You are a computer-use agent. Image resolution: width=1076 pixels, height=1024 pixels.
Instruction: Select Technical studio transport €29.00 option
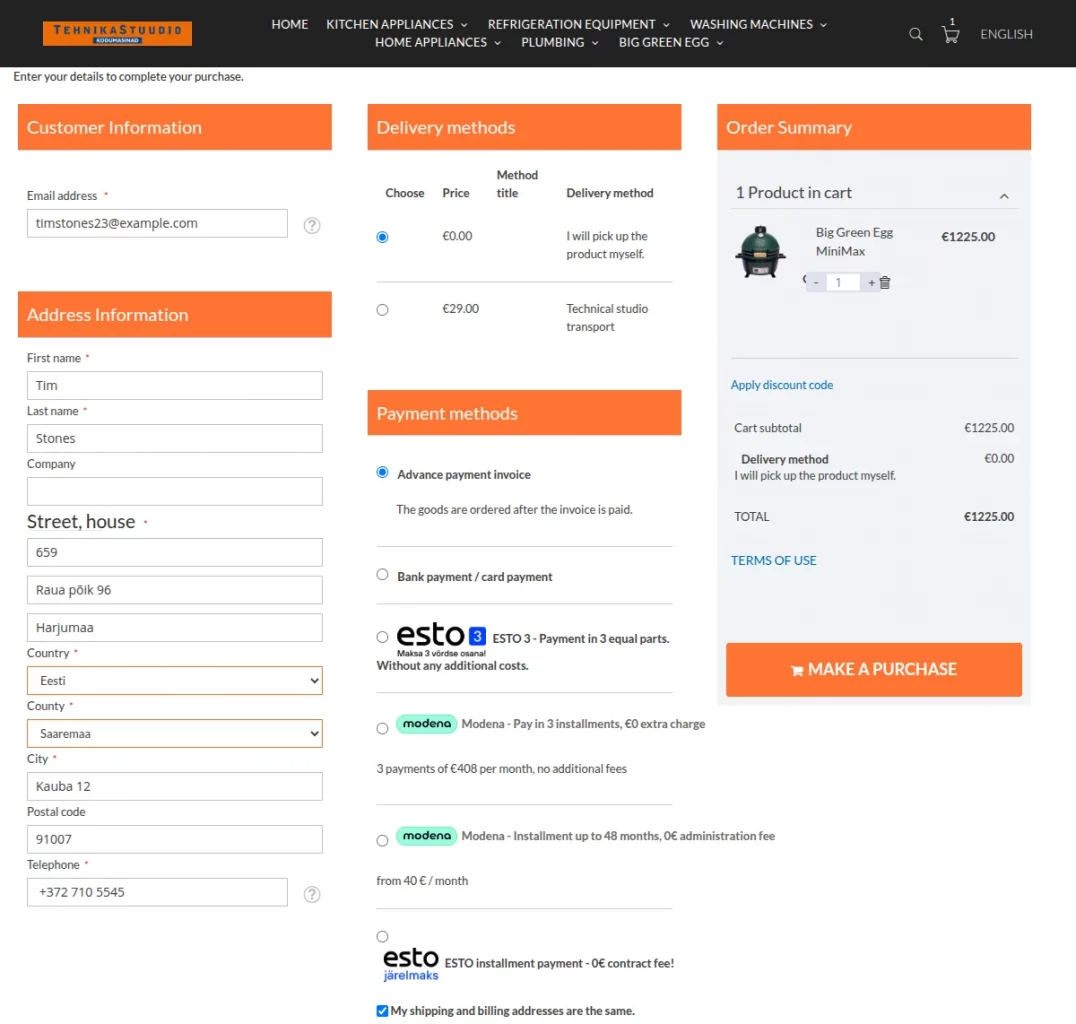(x=382, y=310)
